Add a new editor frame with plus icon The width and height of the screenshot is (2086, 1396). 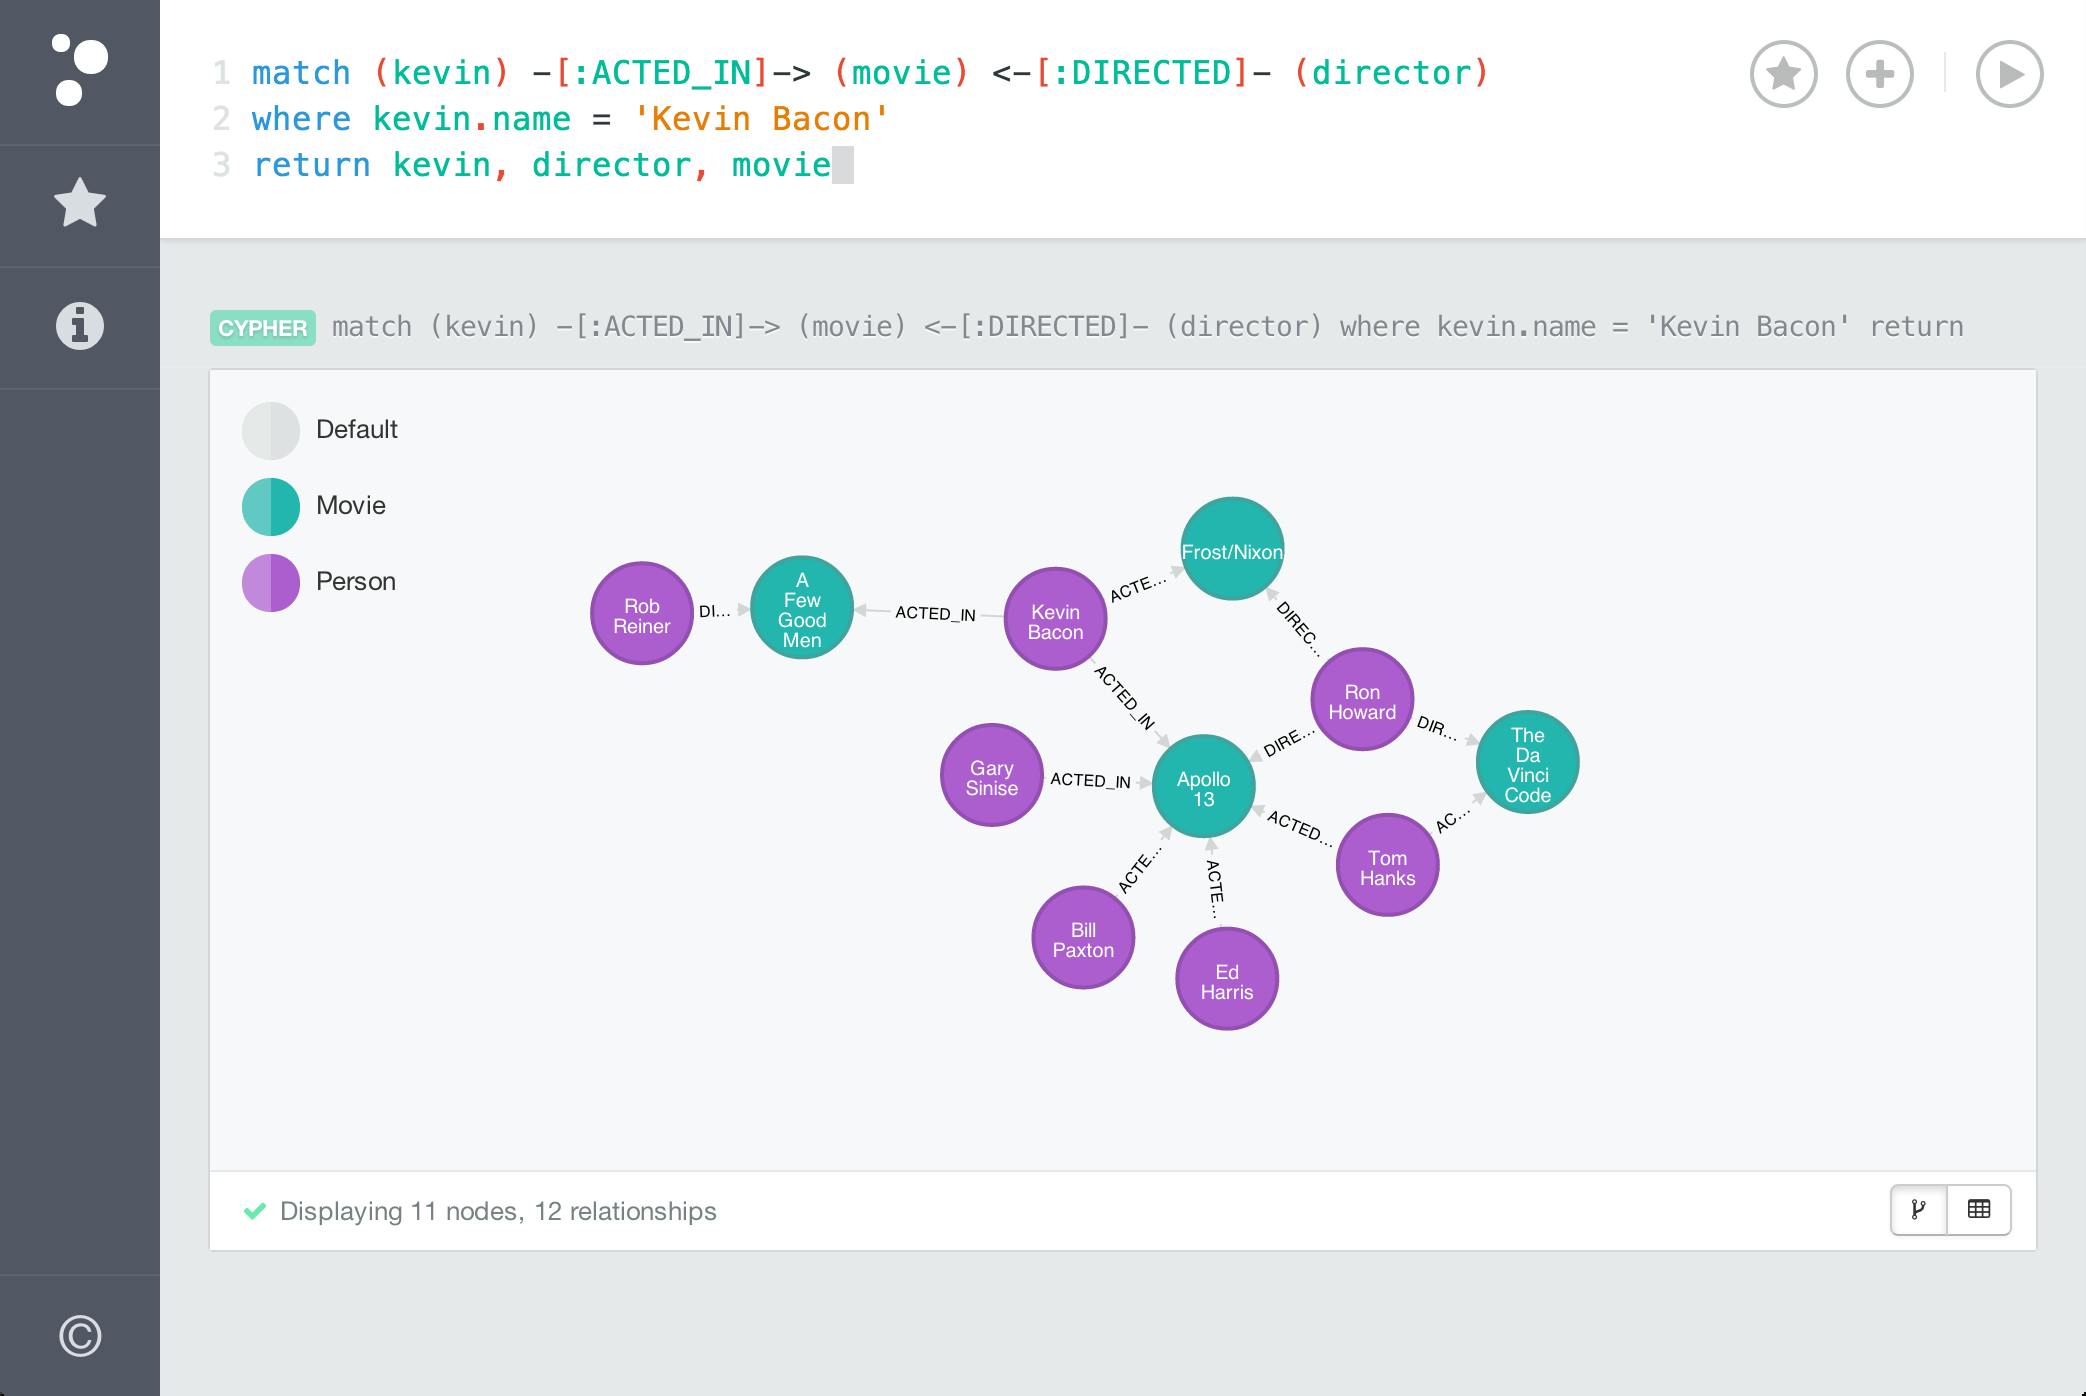(1879, 74)
